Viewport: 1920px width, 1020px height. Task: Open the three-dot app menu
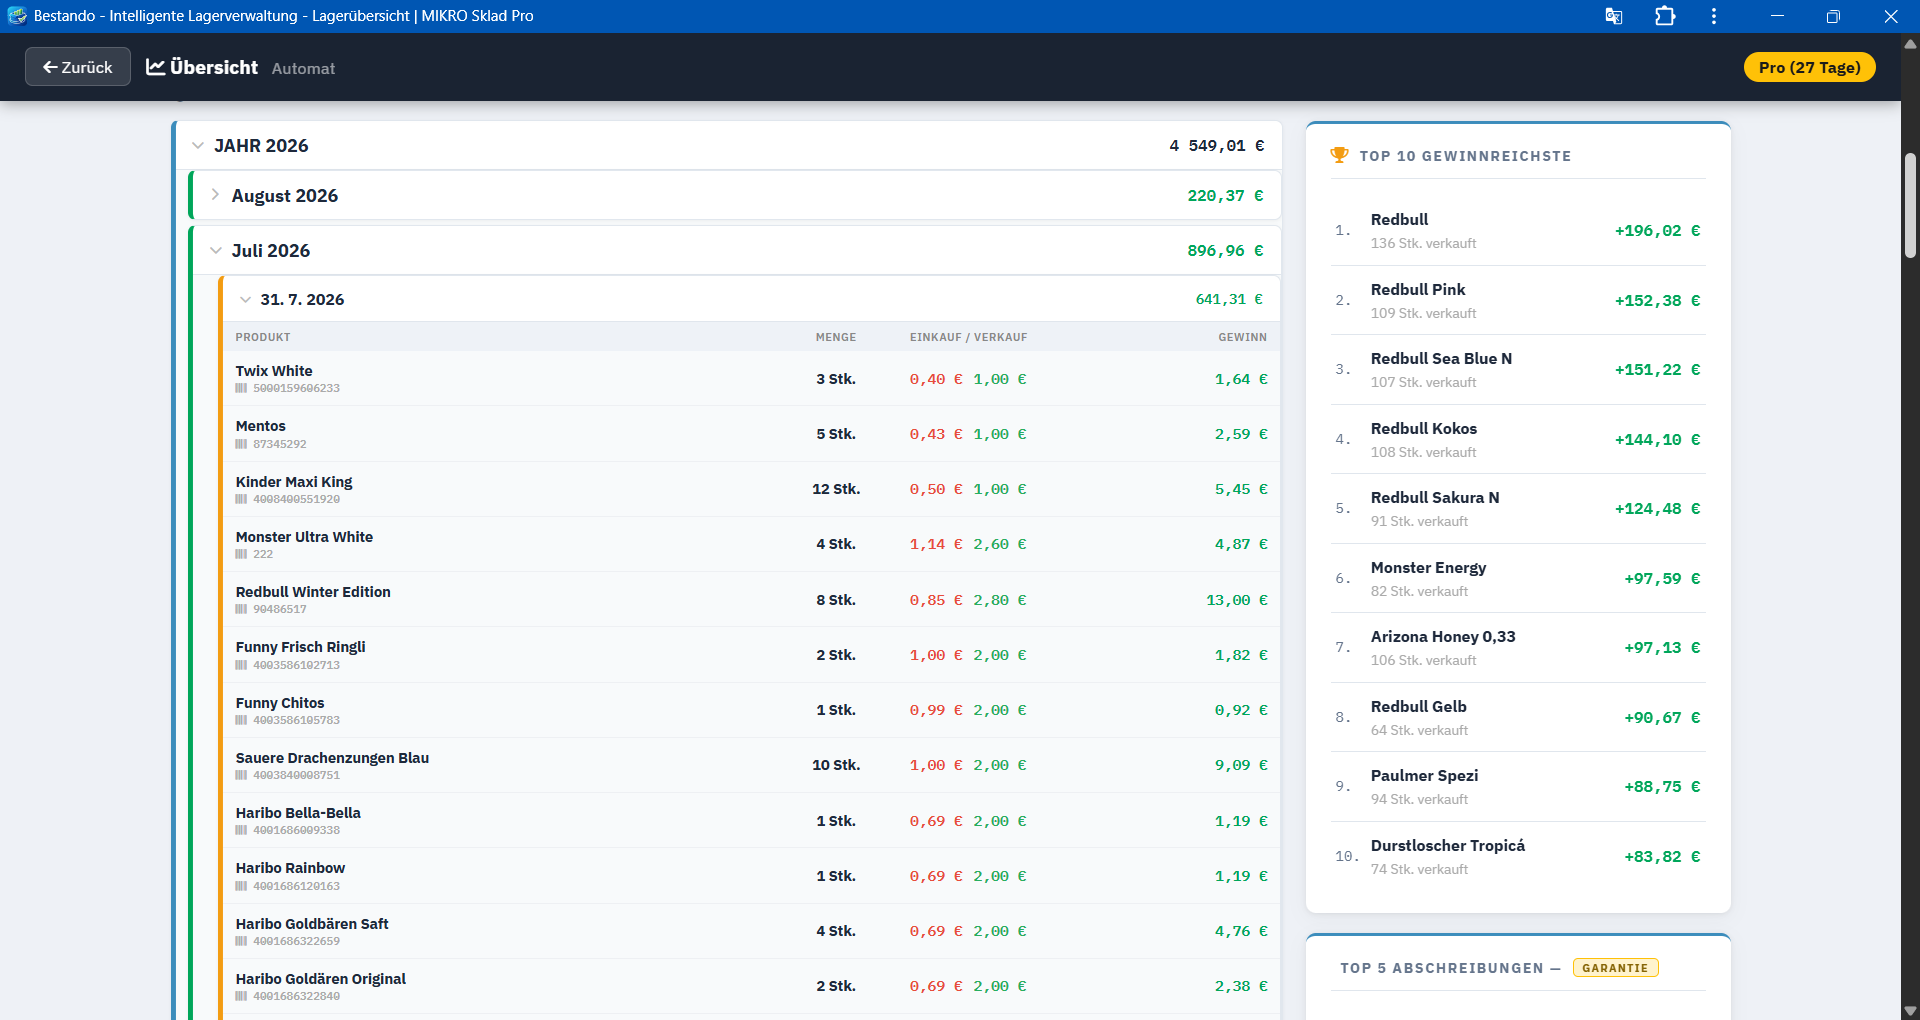click(x=1714, y=16)
